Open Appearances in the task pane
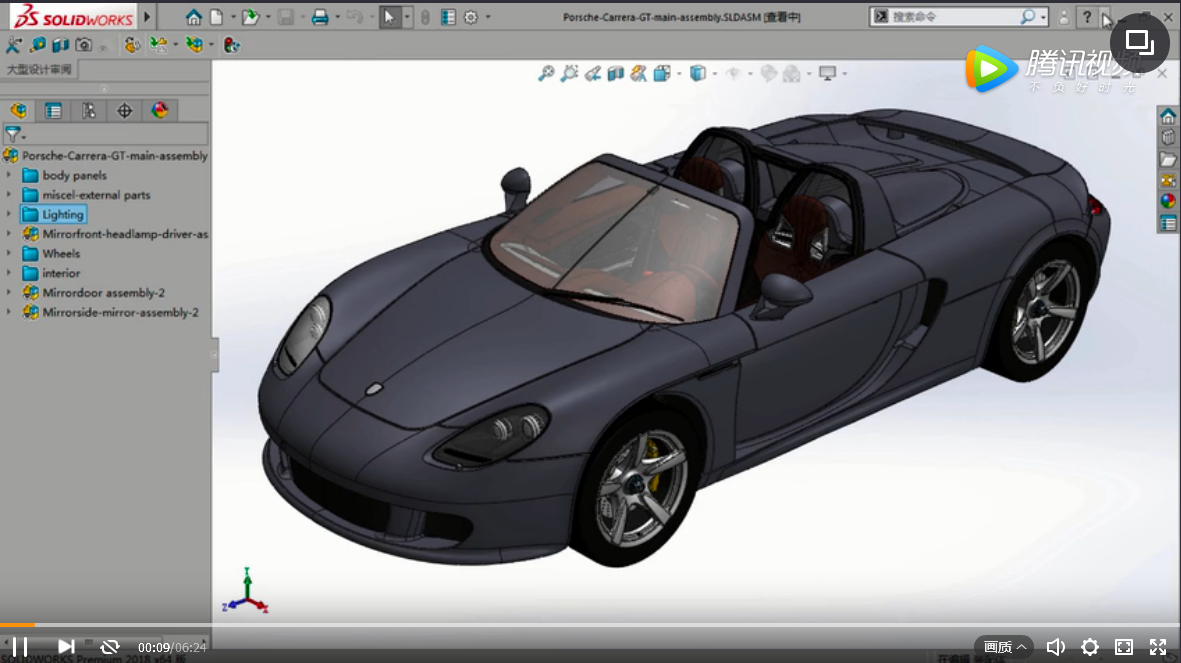Screen dimensions: 1181x663 click(1167, 201)
